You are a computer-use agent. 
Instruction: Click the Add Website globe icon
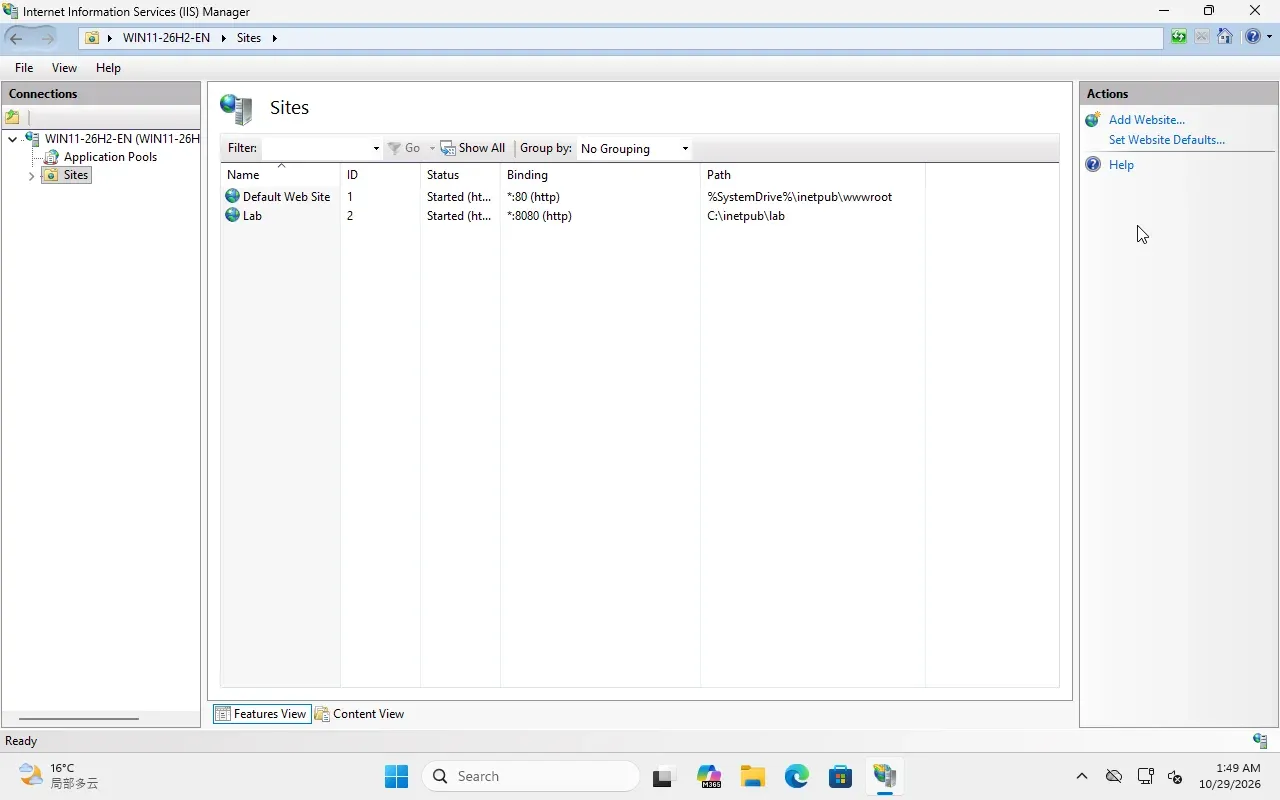(1093, 119)
